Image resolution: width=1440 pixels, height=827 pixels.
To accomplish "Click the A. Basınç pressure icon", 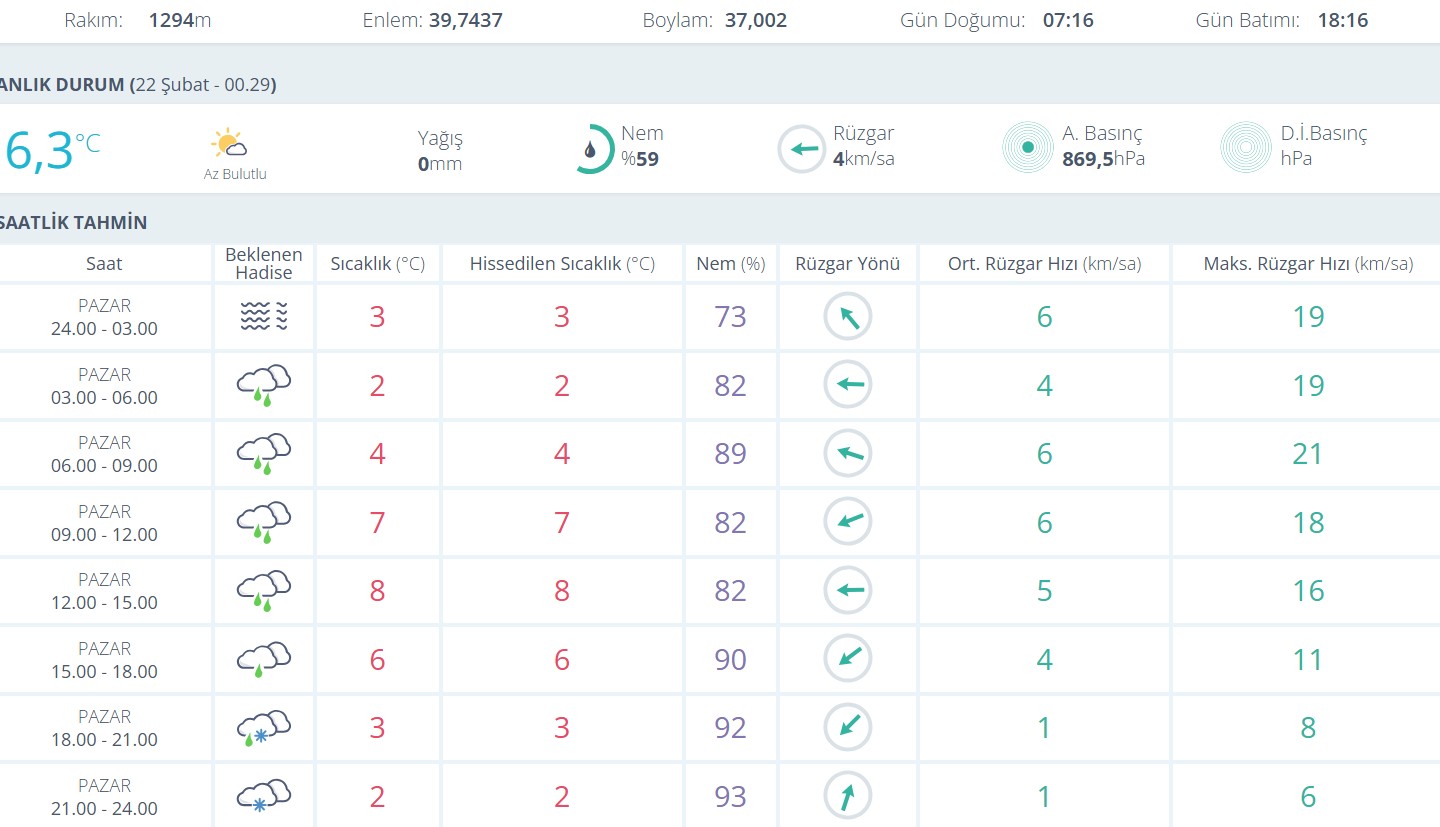I will [1027, 148].
